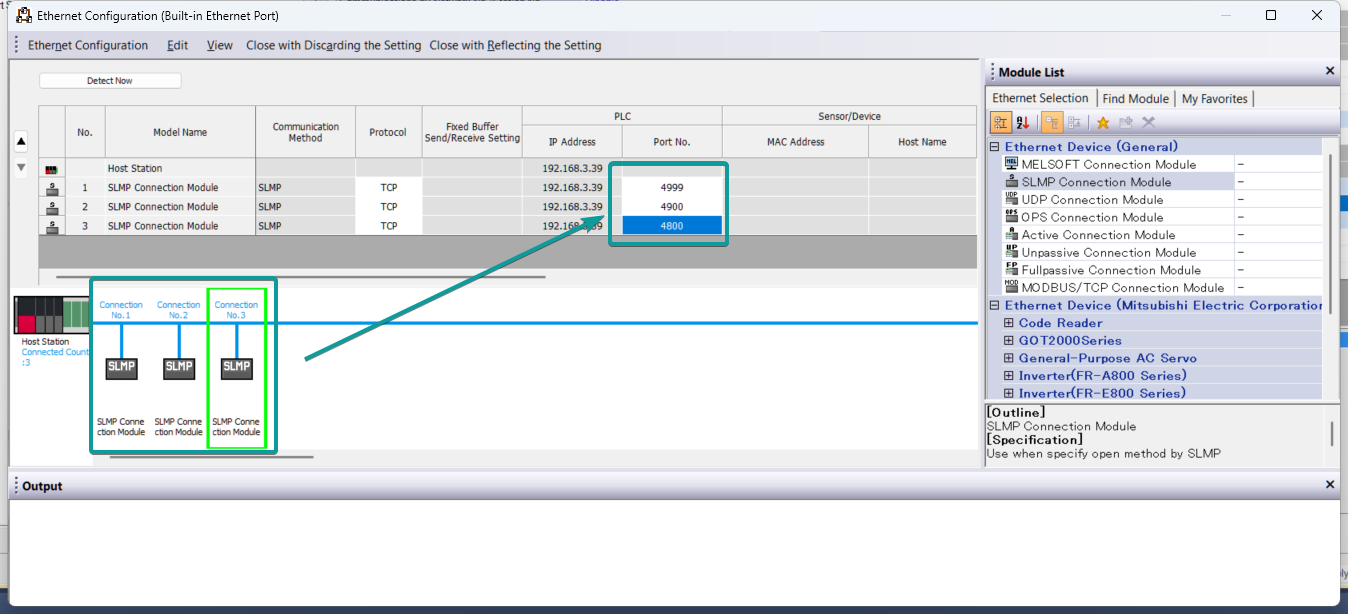Switch to the My Favorites tab

(1215, 98)
